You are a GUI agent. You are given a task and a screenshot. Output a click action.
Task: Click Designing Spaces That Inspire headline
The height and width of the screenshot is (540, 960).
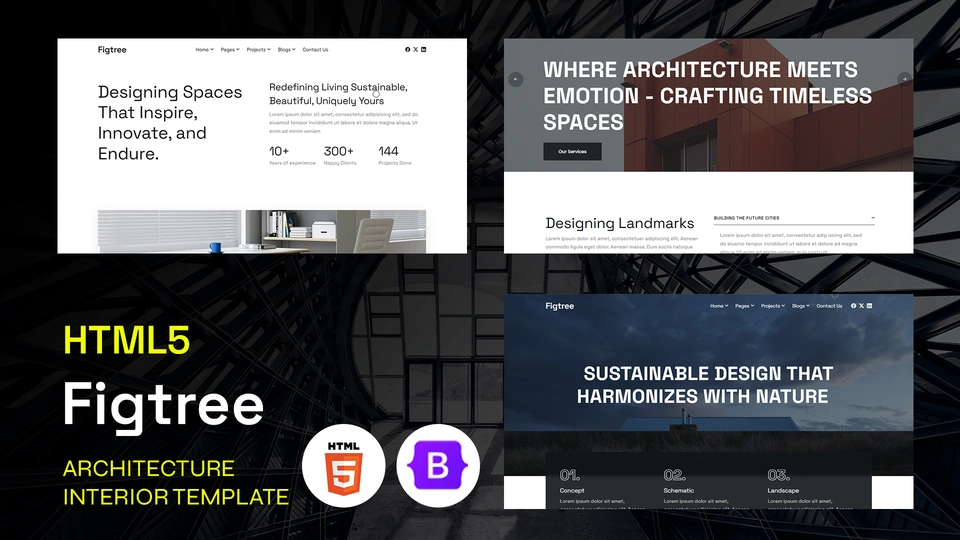point(170,122)
